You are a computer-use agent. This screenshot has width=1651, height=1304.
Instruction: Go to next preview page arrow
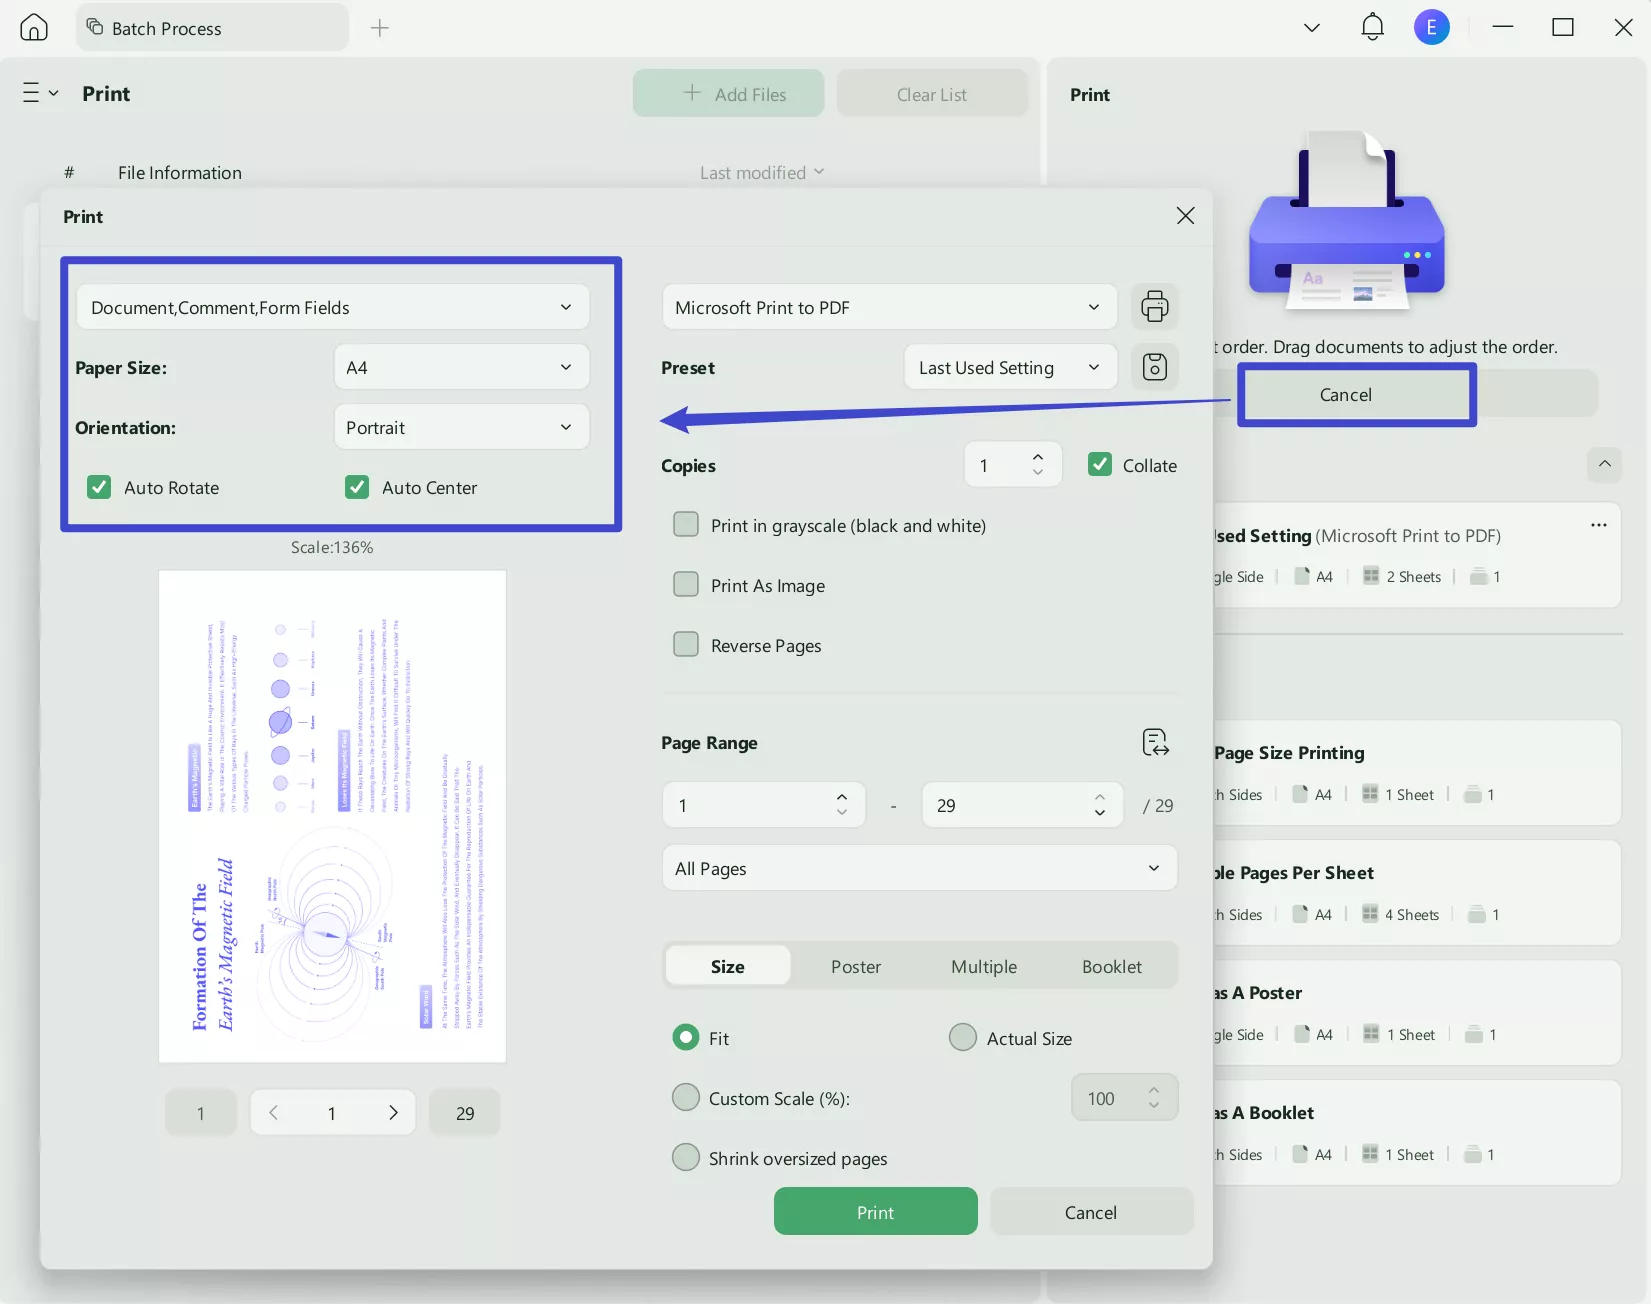[393, 1113]
